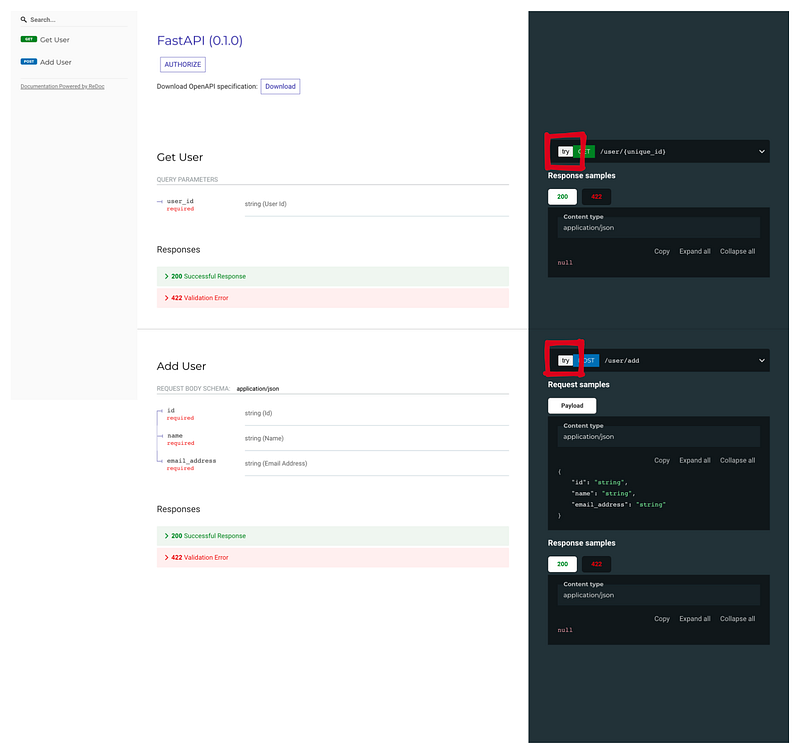
Task: Open Add User in sidebar
Action: (56, 62)
